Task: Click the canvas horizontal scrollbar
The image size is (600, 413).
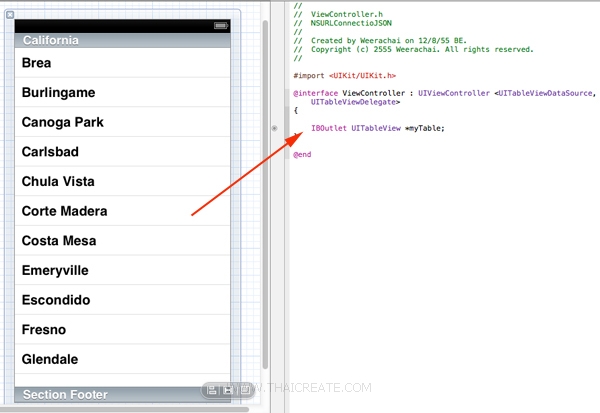Action: [x=124, y=409]
